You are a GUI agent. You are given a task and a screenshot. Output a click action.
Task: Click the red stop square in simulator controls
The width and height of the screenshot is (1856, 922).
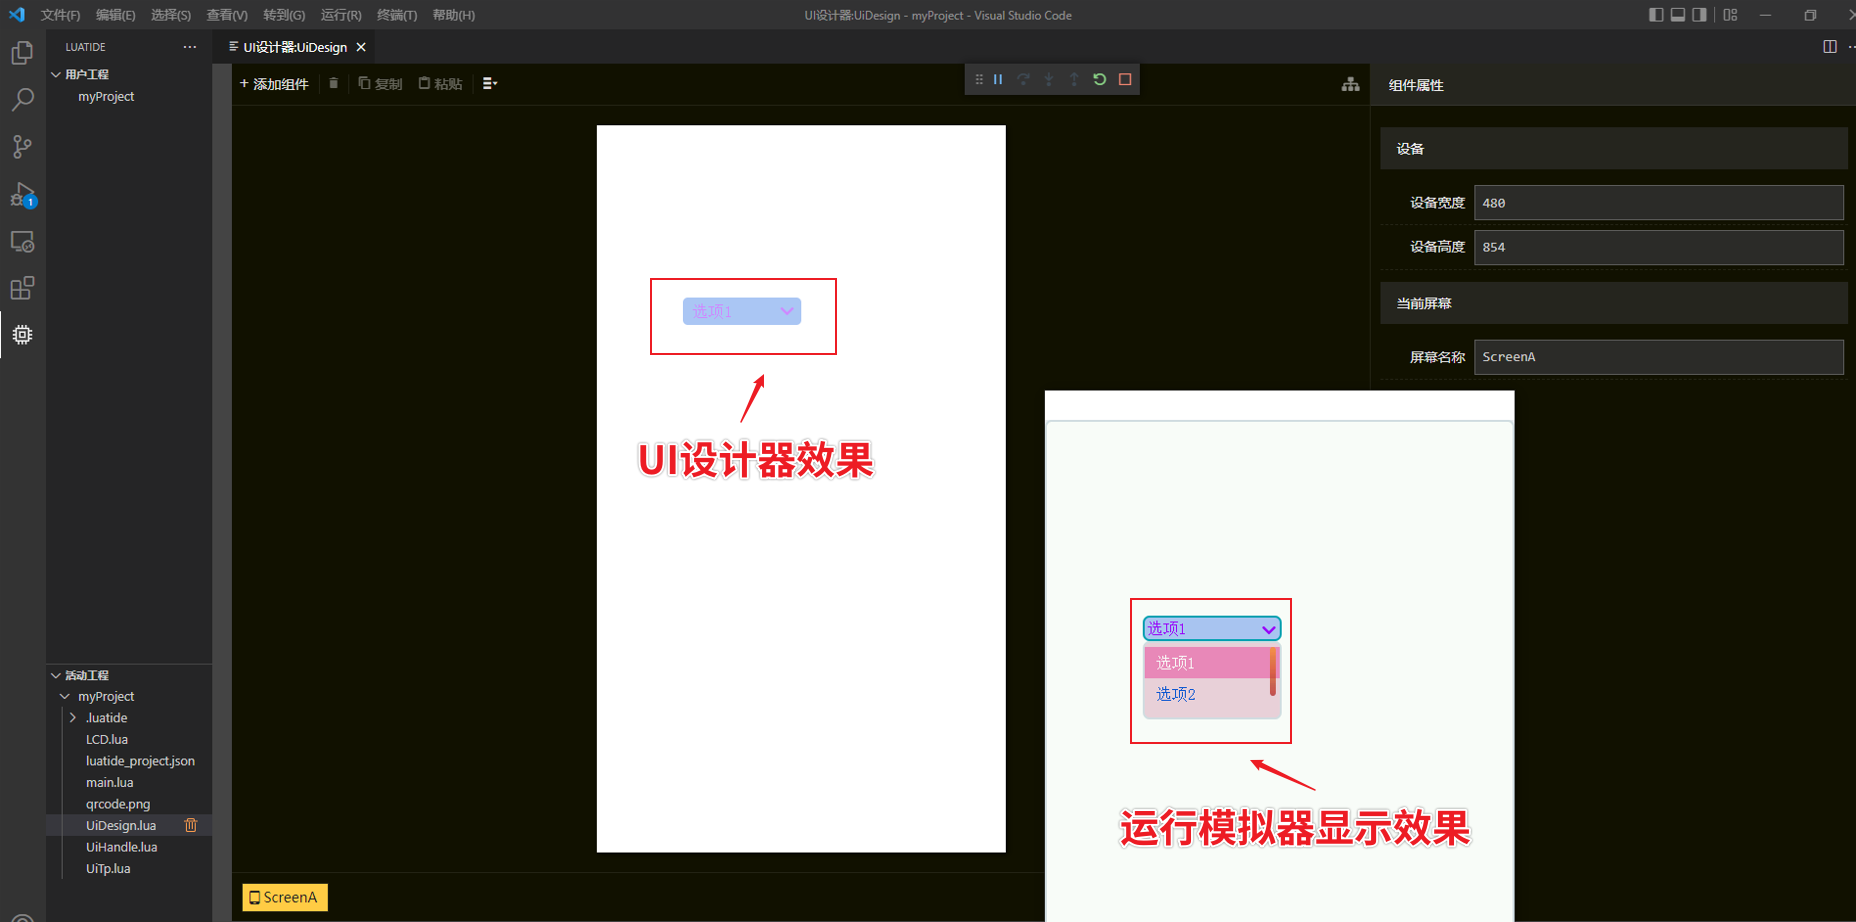(1125, 79)
